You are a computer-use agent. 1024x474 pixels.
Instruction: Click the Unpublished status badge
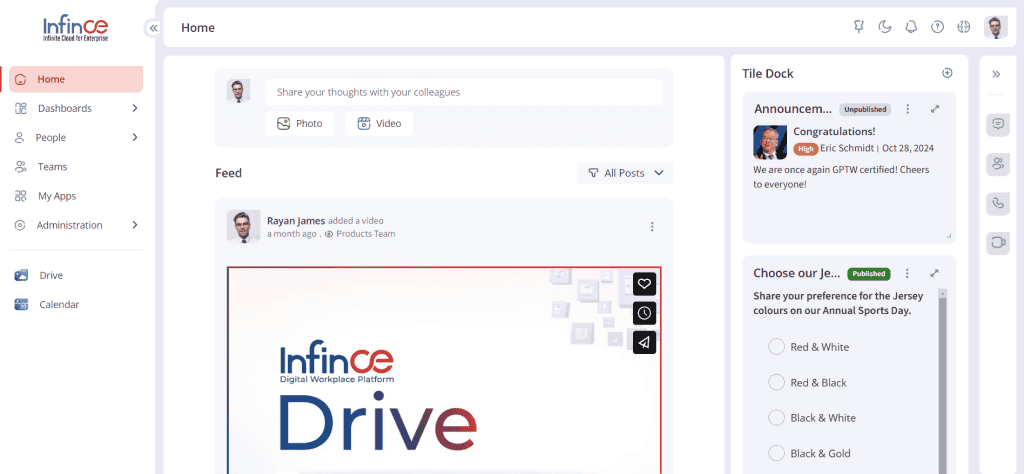(x=865, y=110)
